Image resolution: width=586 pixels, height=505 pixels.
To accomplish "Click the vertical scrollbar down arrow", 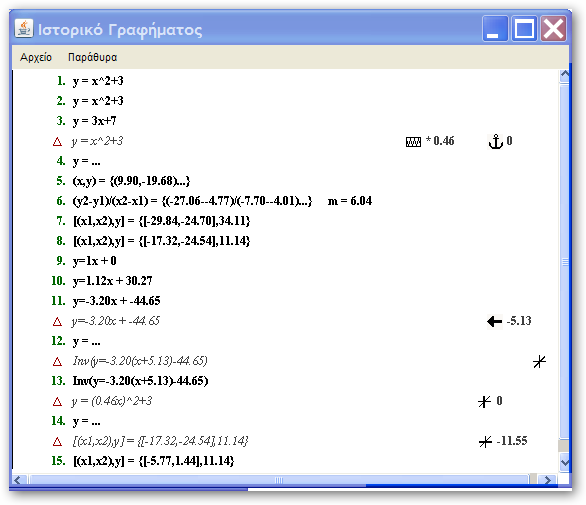I will (x=564, y=462).
